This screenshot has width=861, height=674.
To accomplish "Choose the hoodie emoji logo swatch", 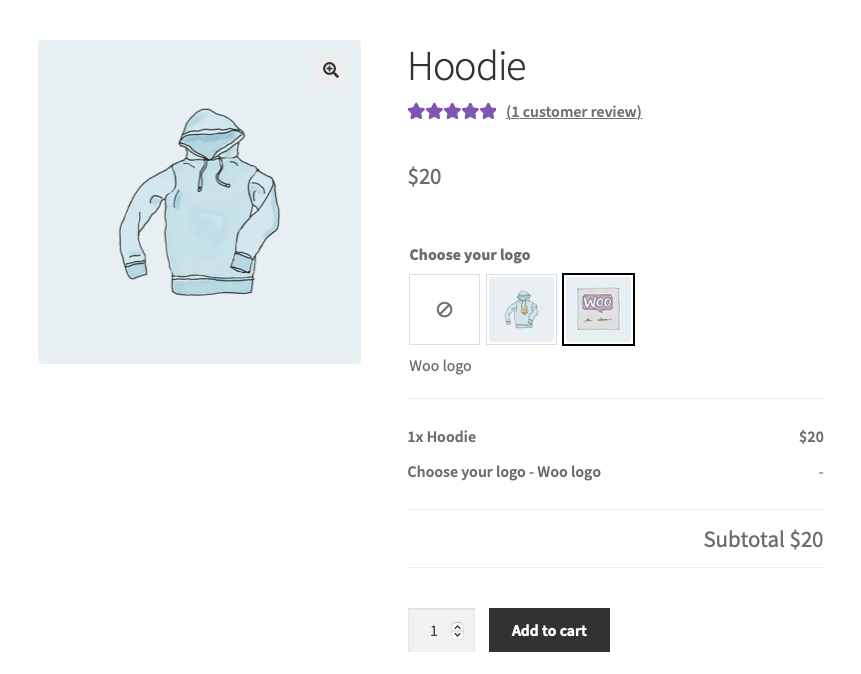I will coord(521,310).
